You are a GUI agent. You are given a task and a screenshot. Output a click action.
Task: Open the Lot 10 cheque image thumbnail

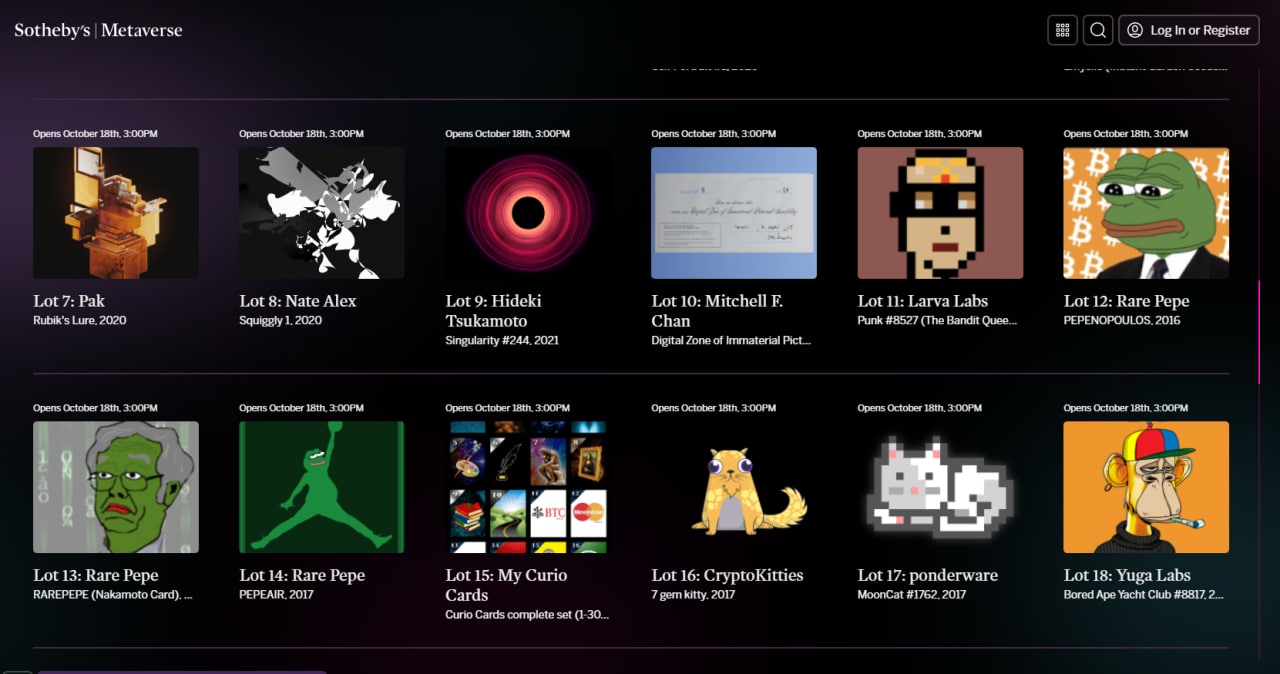[734, 213]
